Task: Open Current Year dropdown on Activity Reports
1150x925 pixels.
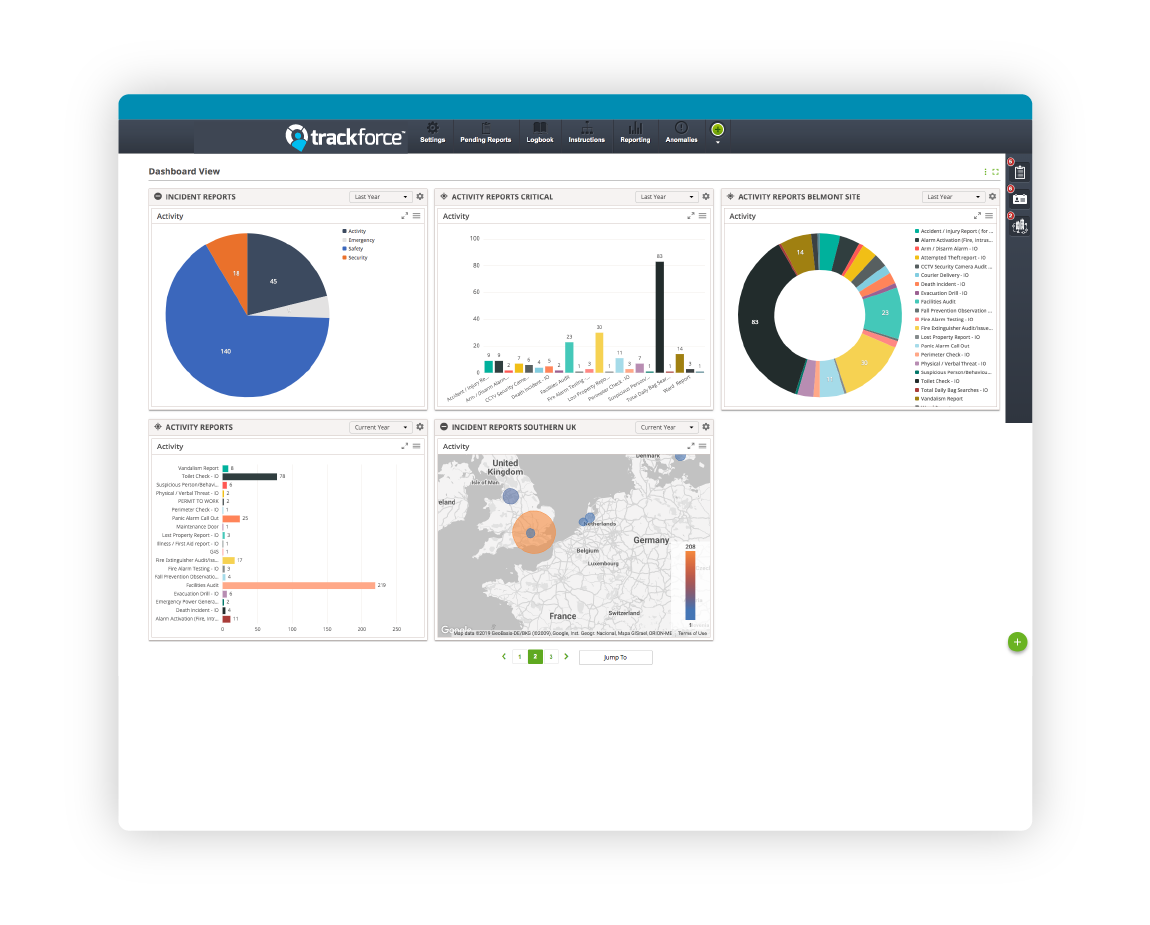Action: tap(380, 426)
